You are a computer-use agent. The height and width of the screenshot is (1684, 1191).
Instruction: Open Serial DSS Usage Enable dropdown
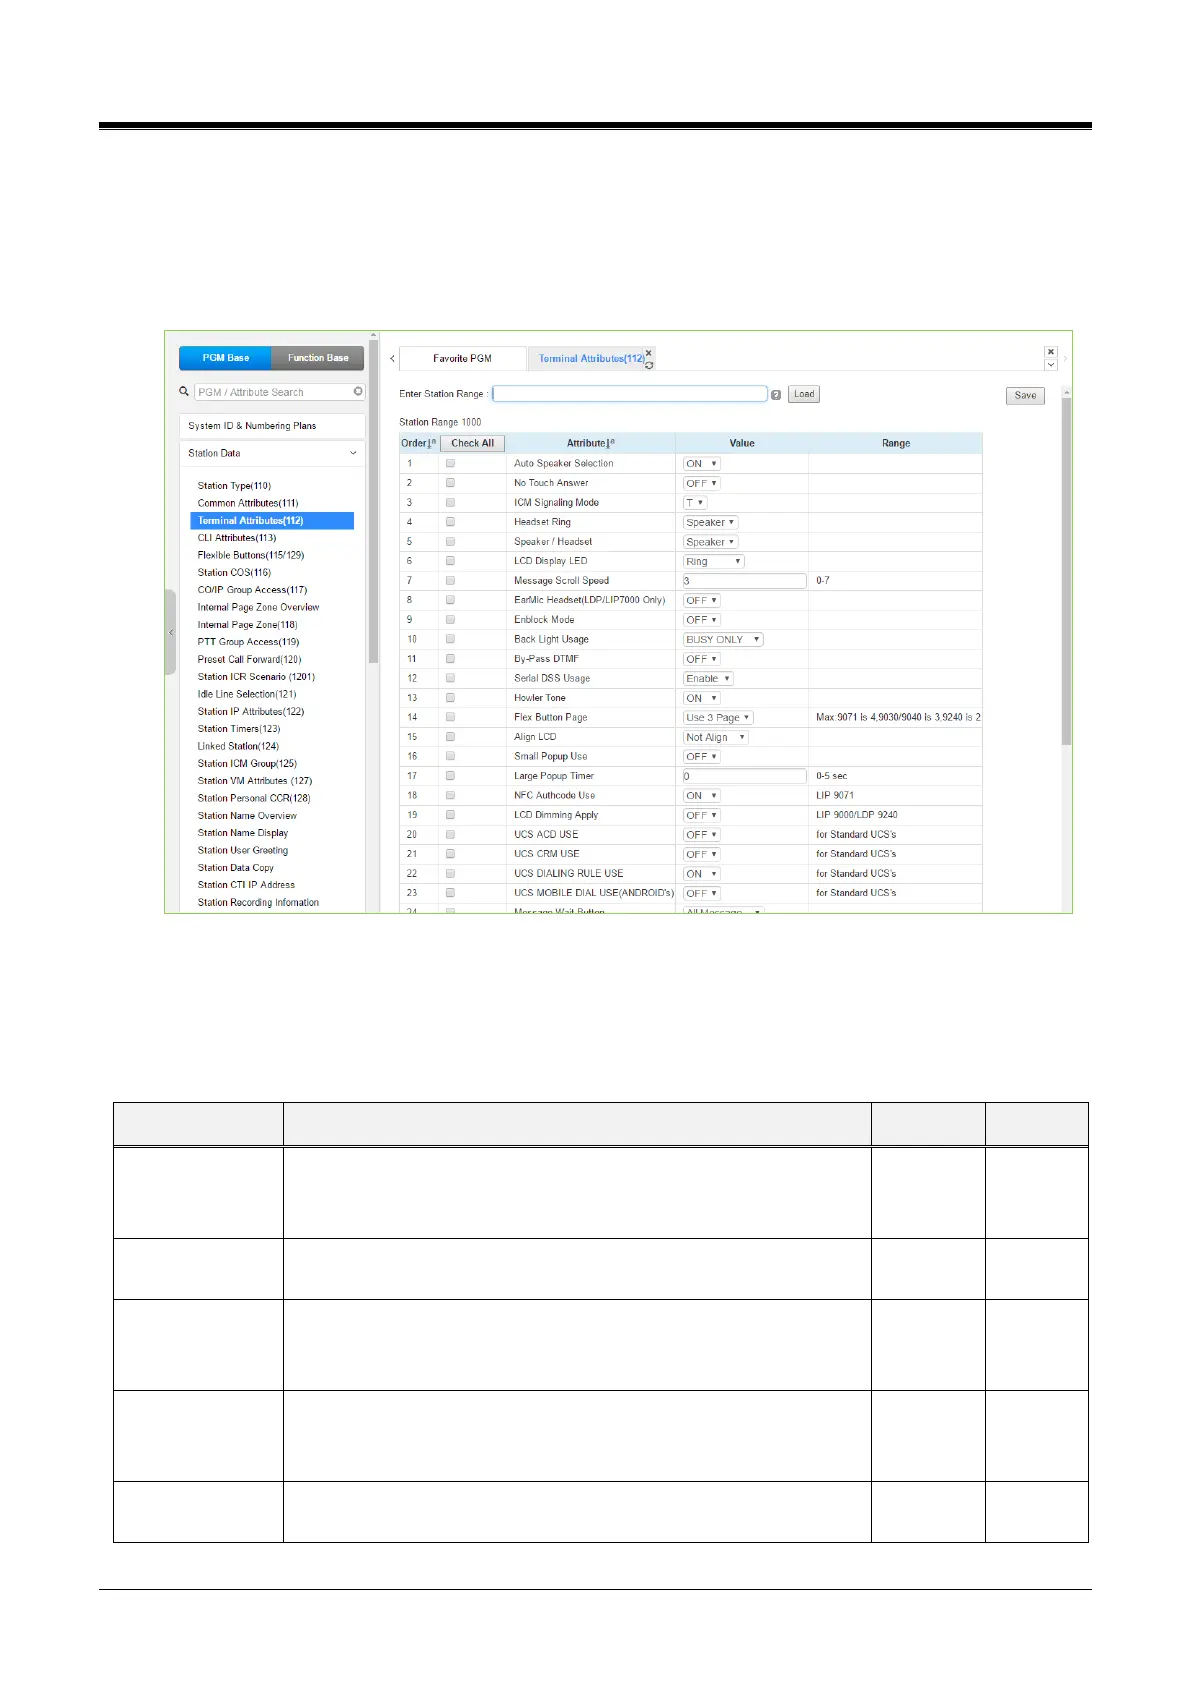point(708,678)
